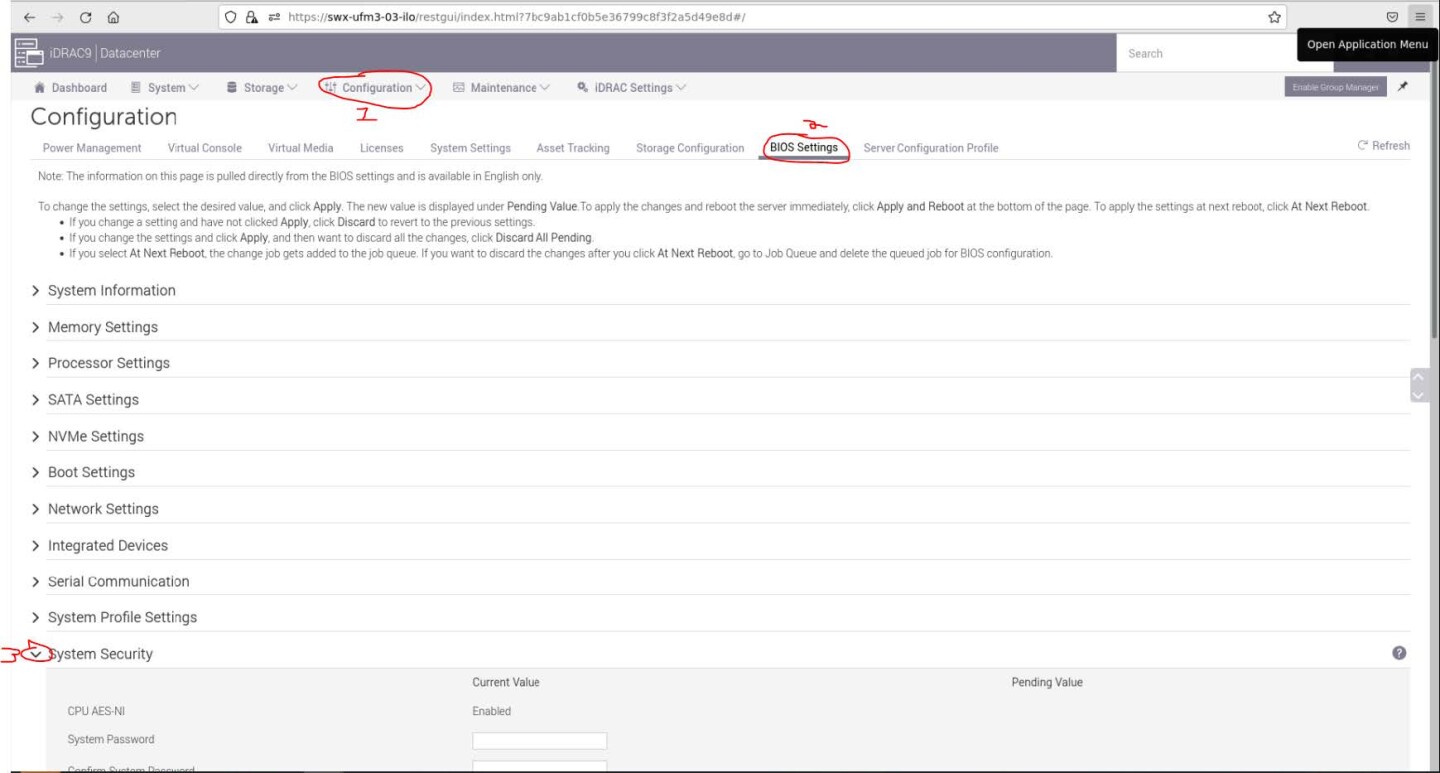Screen dimensions: 1440x773
Task: Open the Maintenance dropdown menu
Action: pos(502,88)
